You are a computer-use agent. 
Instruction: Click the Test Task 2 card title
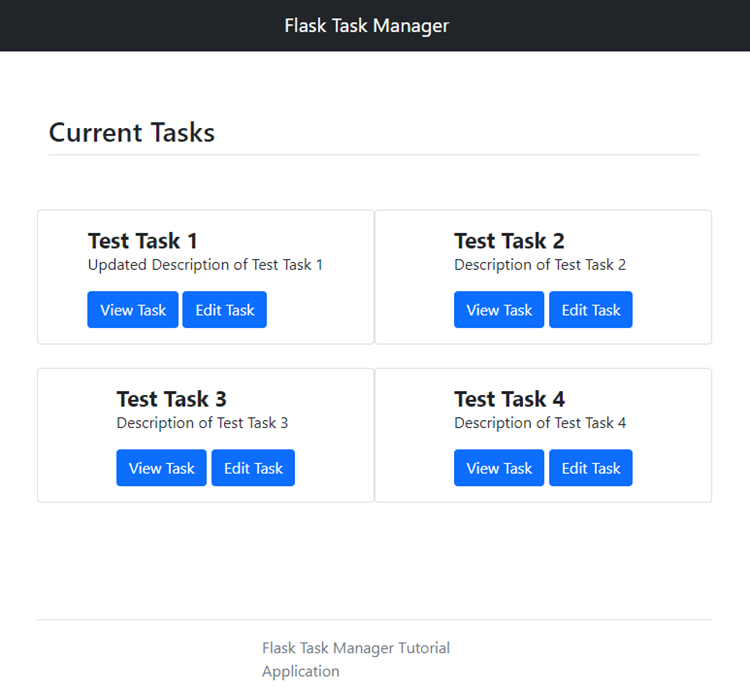(509, 241)
